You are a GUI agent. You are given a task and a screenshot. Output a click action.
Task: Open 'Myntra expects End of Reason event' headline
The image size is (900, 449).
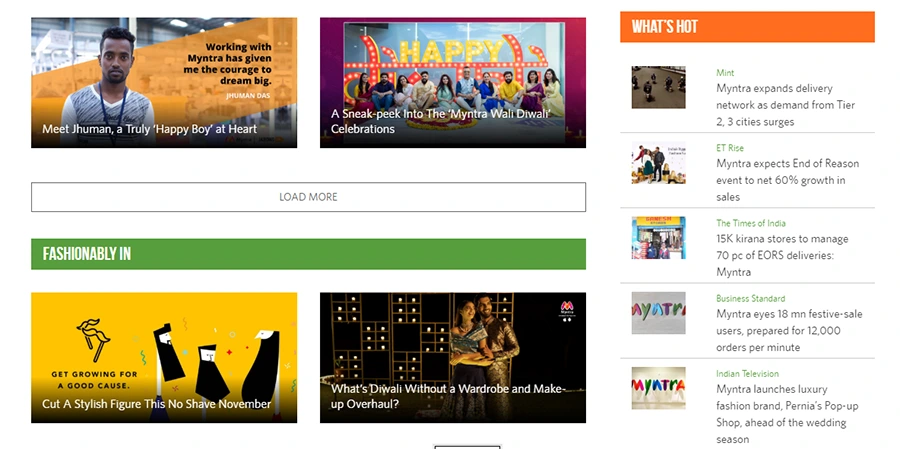point(787,180)
